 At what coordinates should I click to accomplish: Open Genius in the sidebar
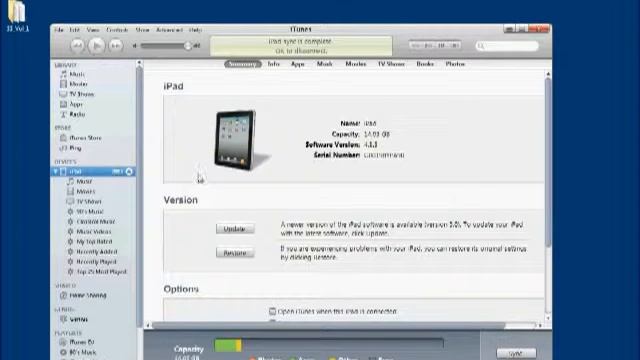78,319
